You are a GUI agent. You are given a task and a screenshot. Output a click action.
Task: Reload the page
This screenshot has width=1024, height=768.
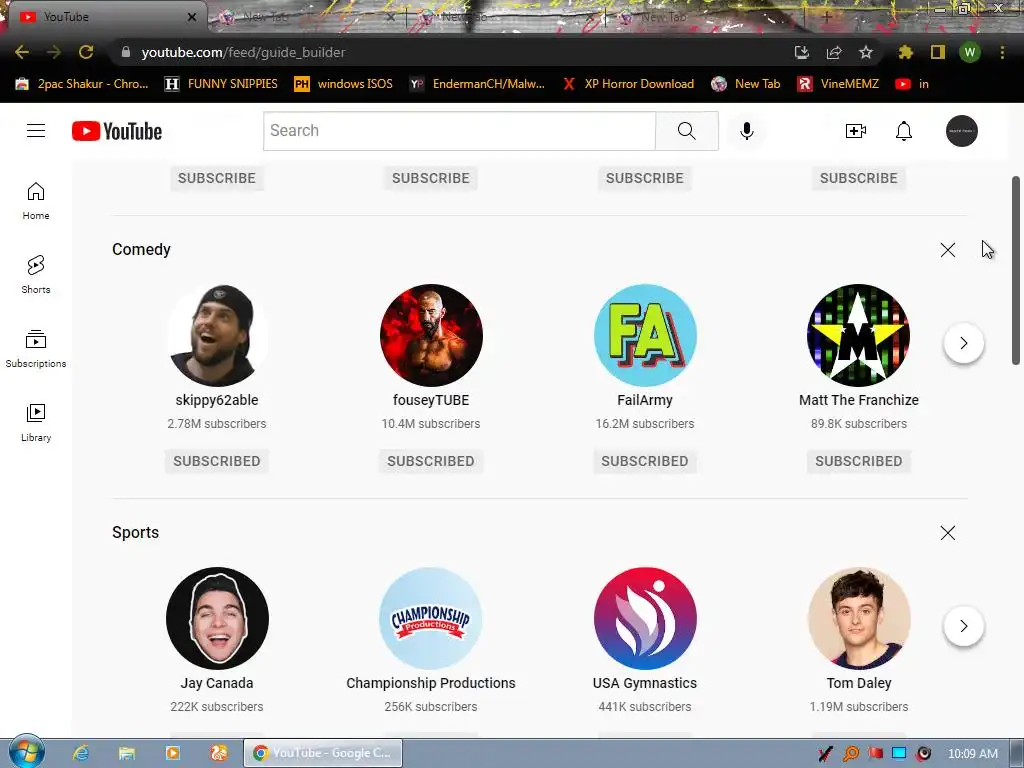point(86,52)
